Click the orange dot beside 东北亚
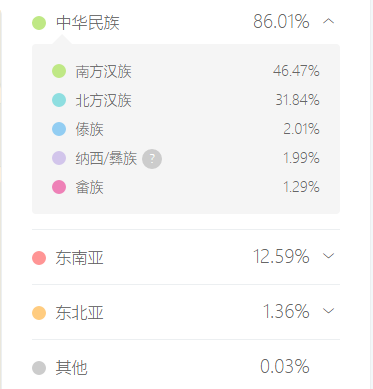 (x=39, y=313)
